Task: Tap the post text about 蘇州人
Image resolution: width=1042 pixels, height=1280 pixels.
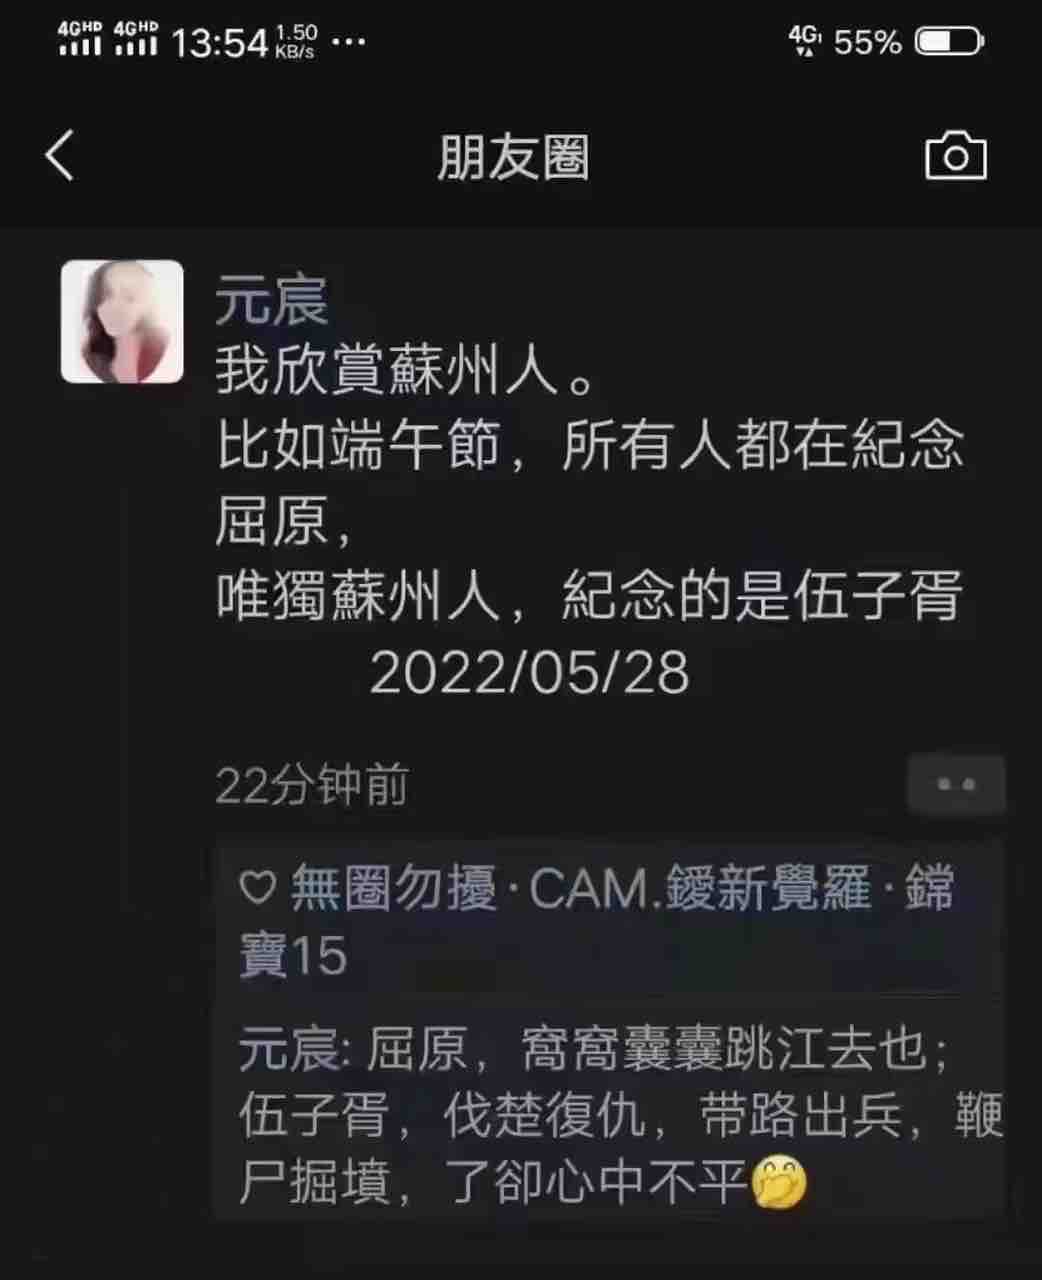Action: pyautogui.click(x=590, y=484)
